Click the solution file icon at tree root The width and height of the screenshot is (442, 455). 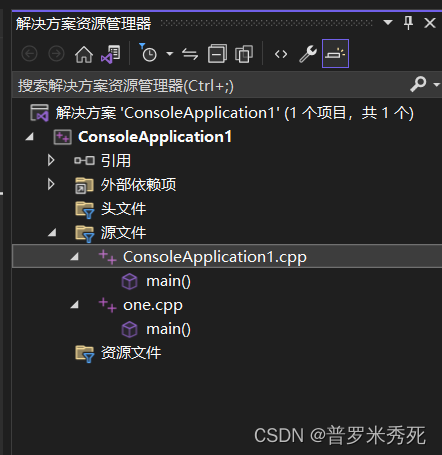tap(39, 113)
